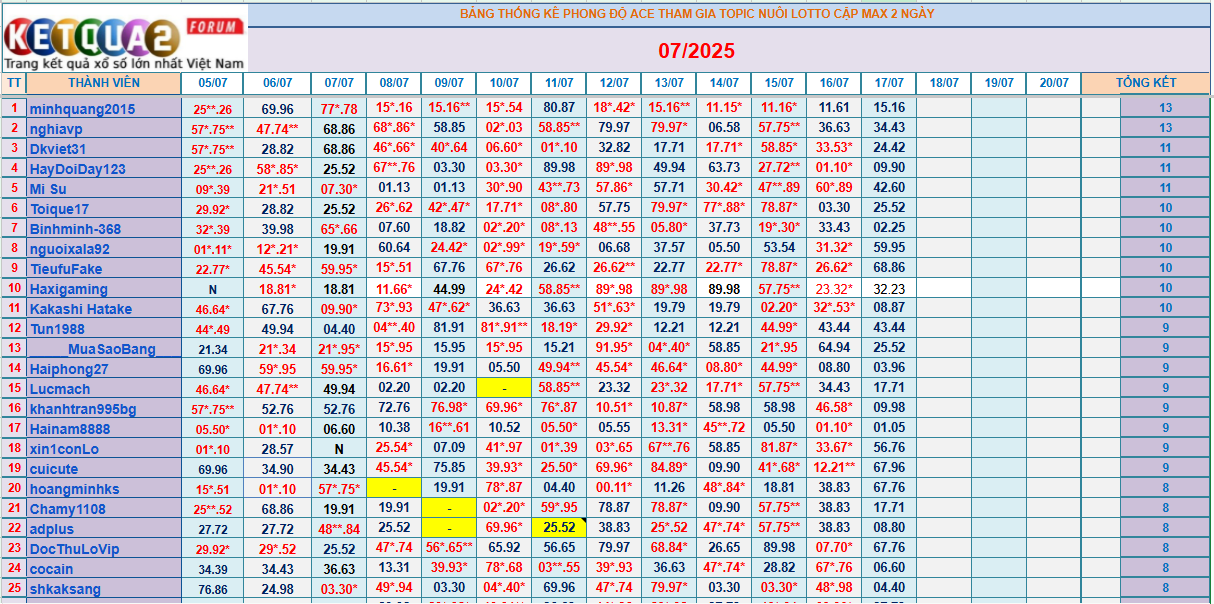Select member name 'cocain'
This screenshot has width=1214, height=604.
[52, 569]
